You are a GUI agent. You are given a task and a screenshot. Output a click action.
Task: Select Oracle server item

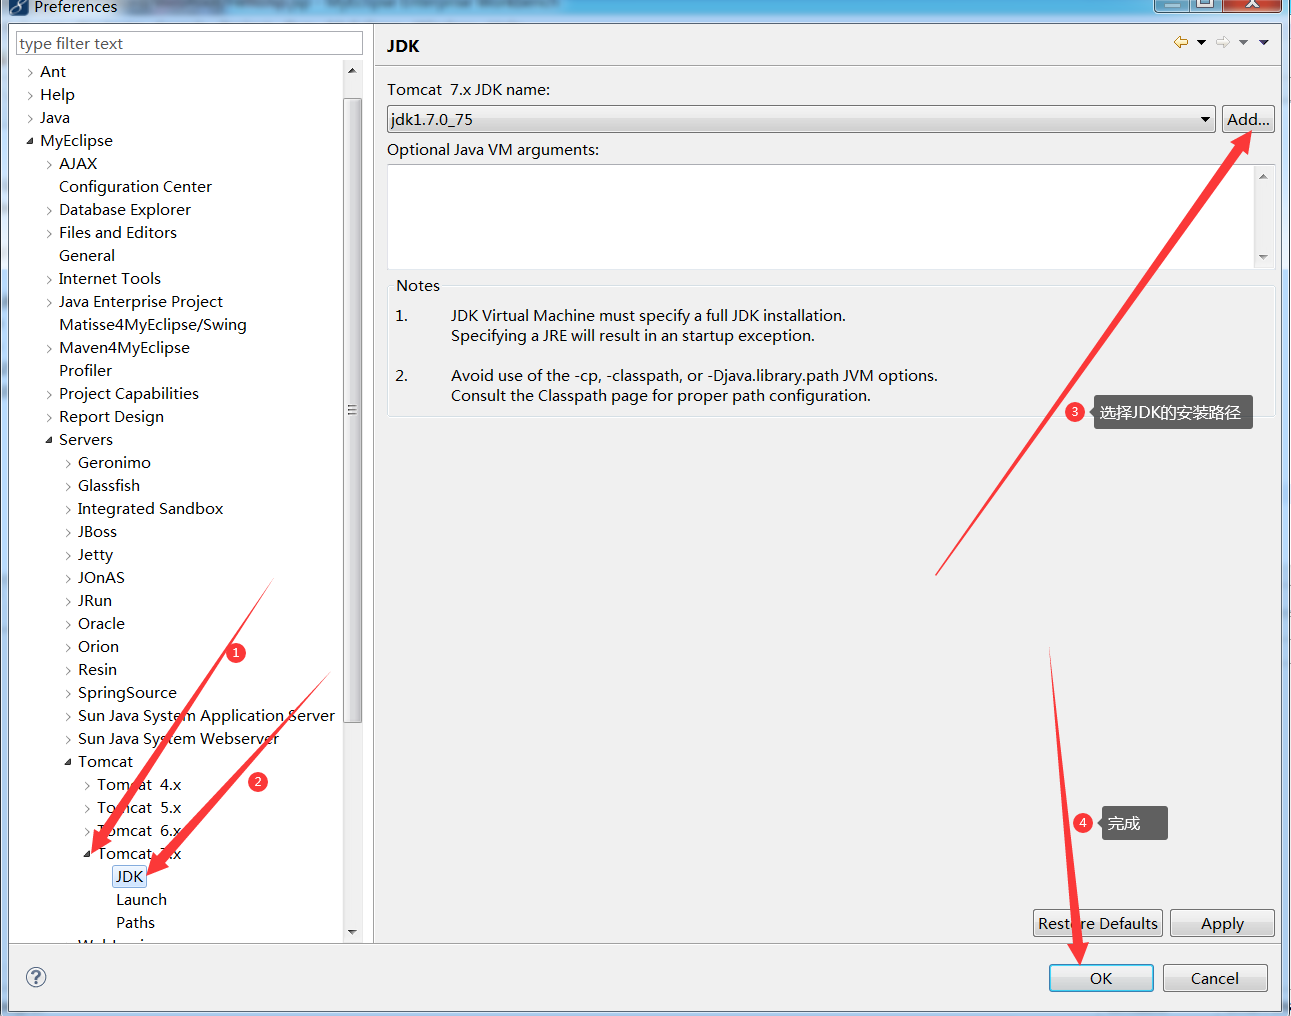click(x=101, y=623)
